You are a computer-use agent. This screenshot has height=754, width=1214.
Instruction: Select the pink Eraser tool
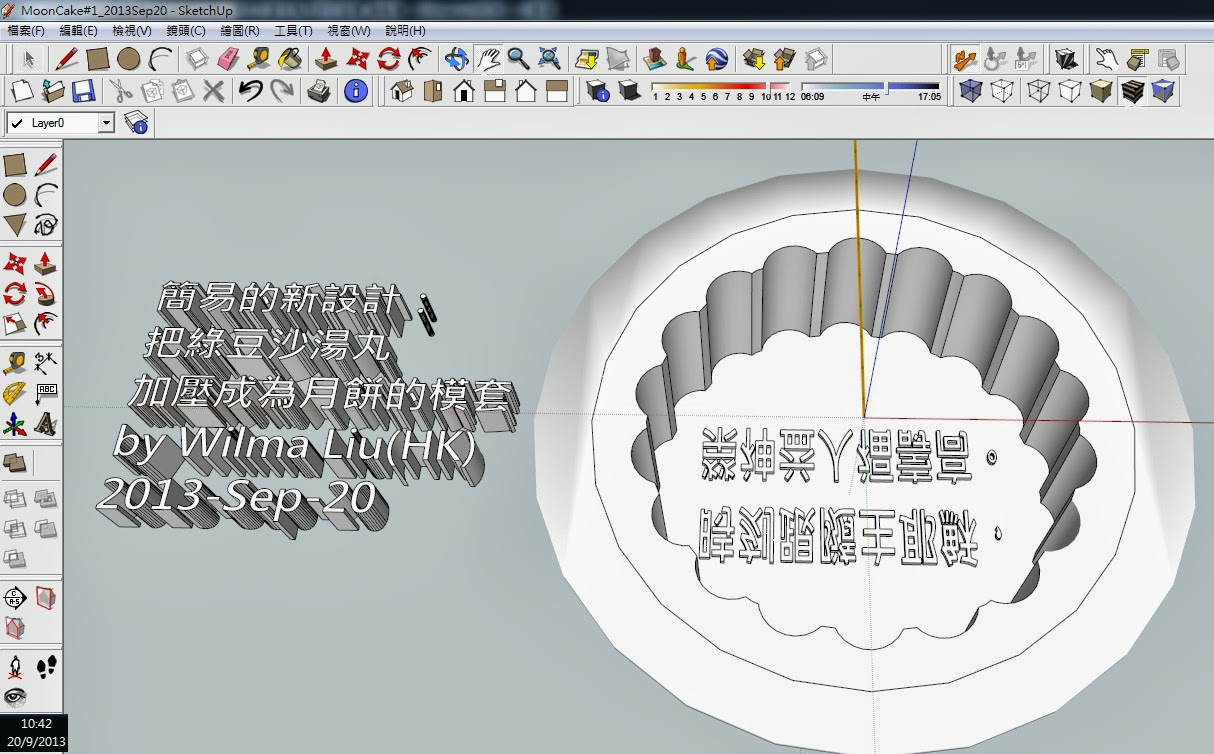pos(228,59)
